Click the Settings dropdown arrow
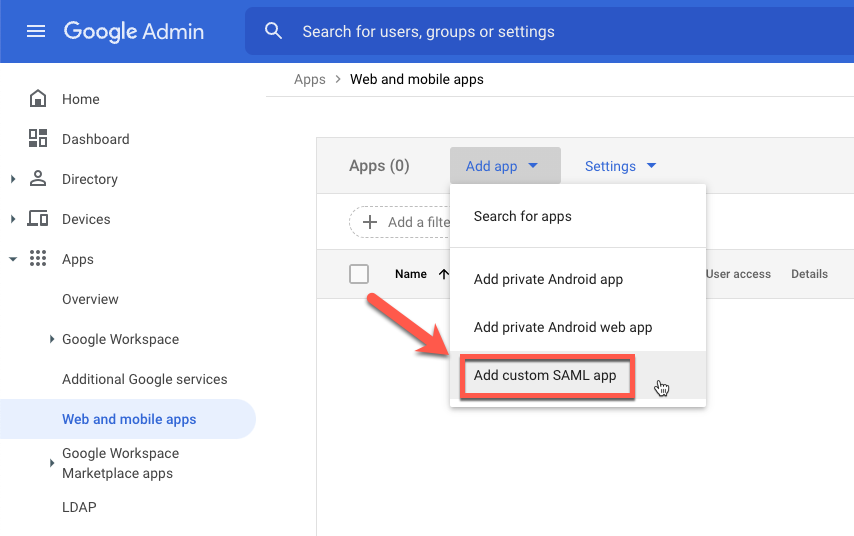The width and height of the screenshot is (854, 536). coord(651,166)
